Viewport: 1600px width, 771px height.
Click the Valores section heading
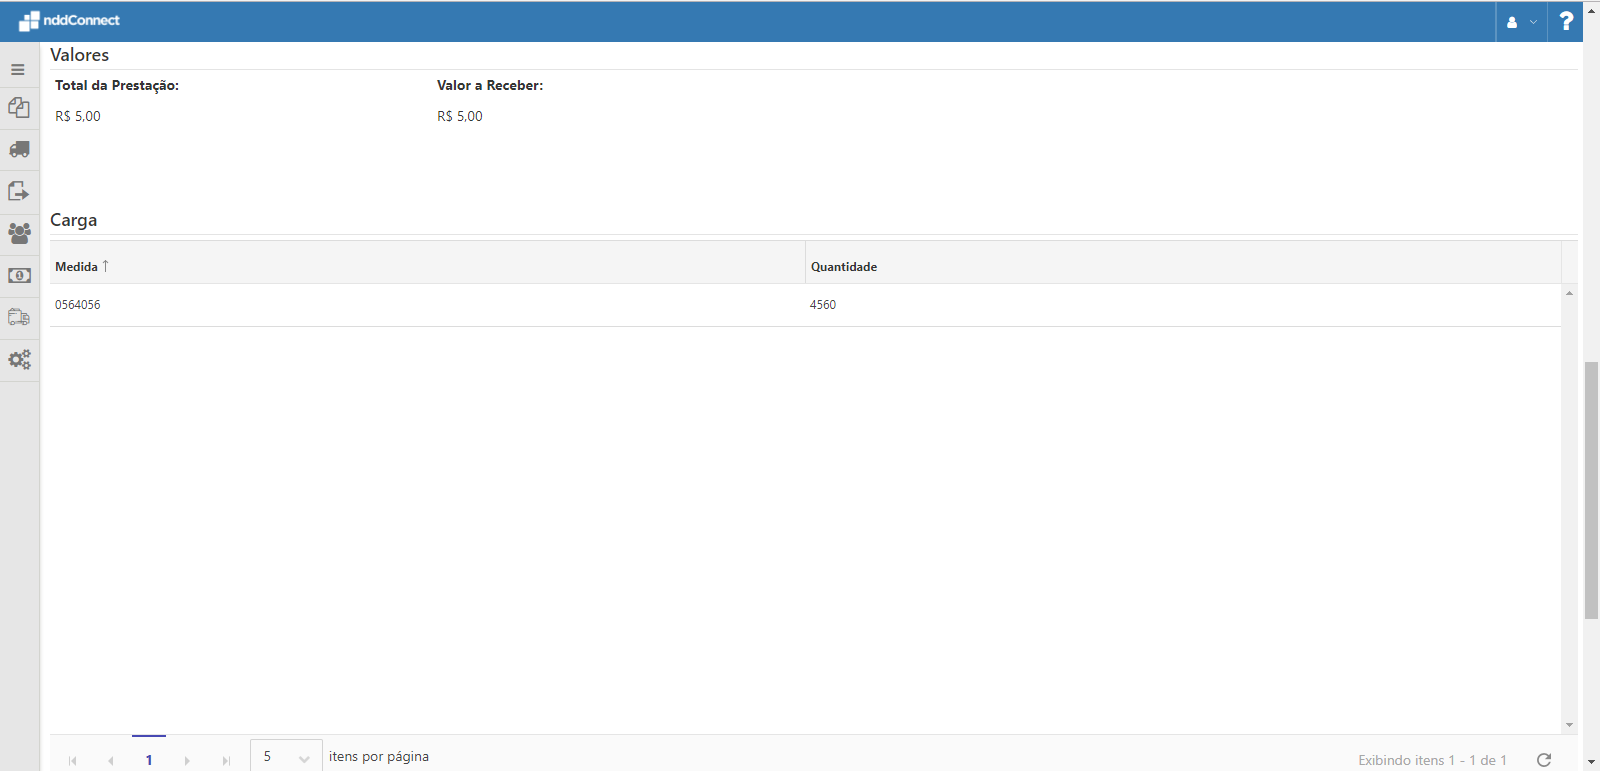(80, 55)
